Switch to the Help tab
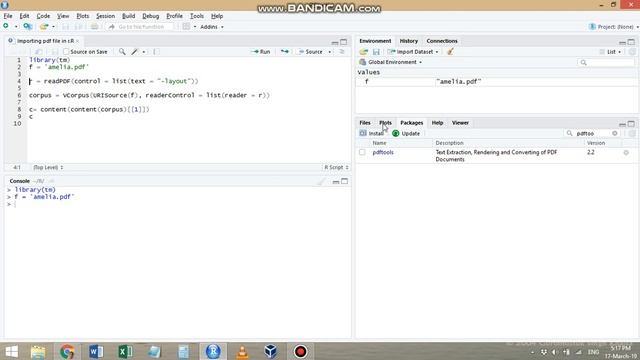The width and height of the screenshot is (640, 360). pos(437,122)
